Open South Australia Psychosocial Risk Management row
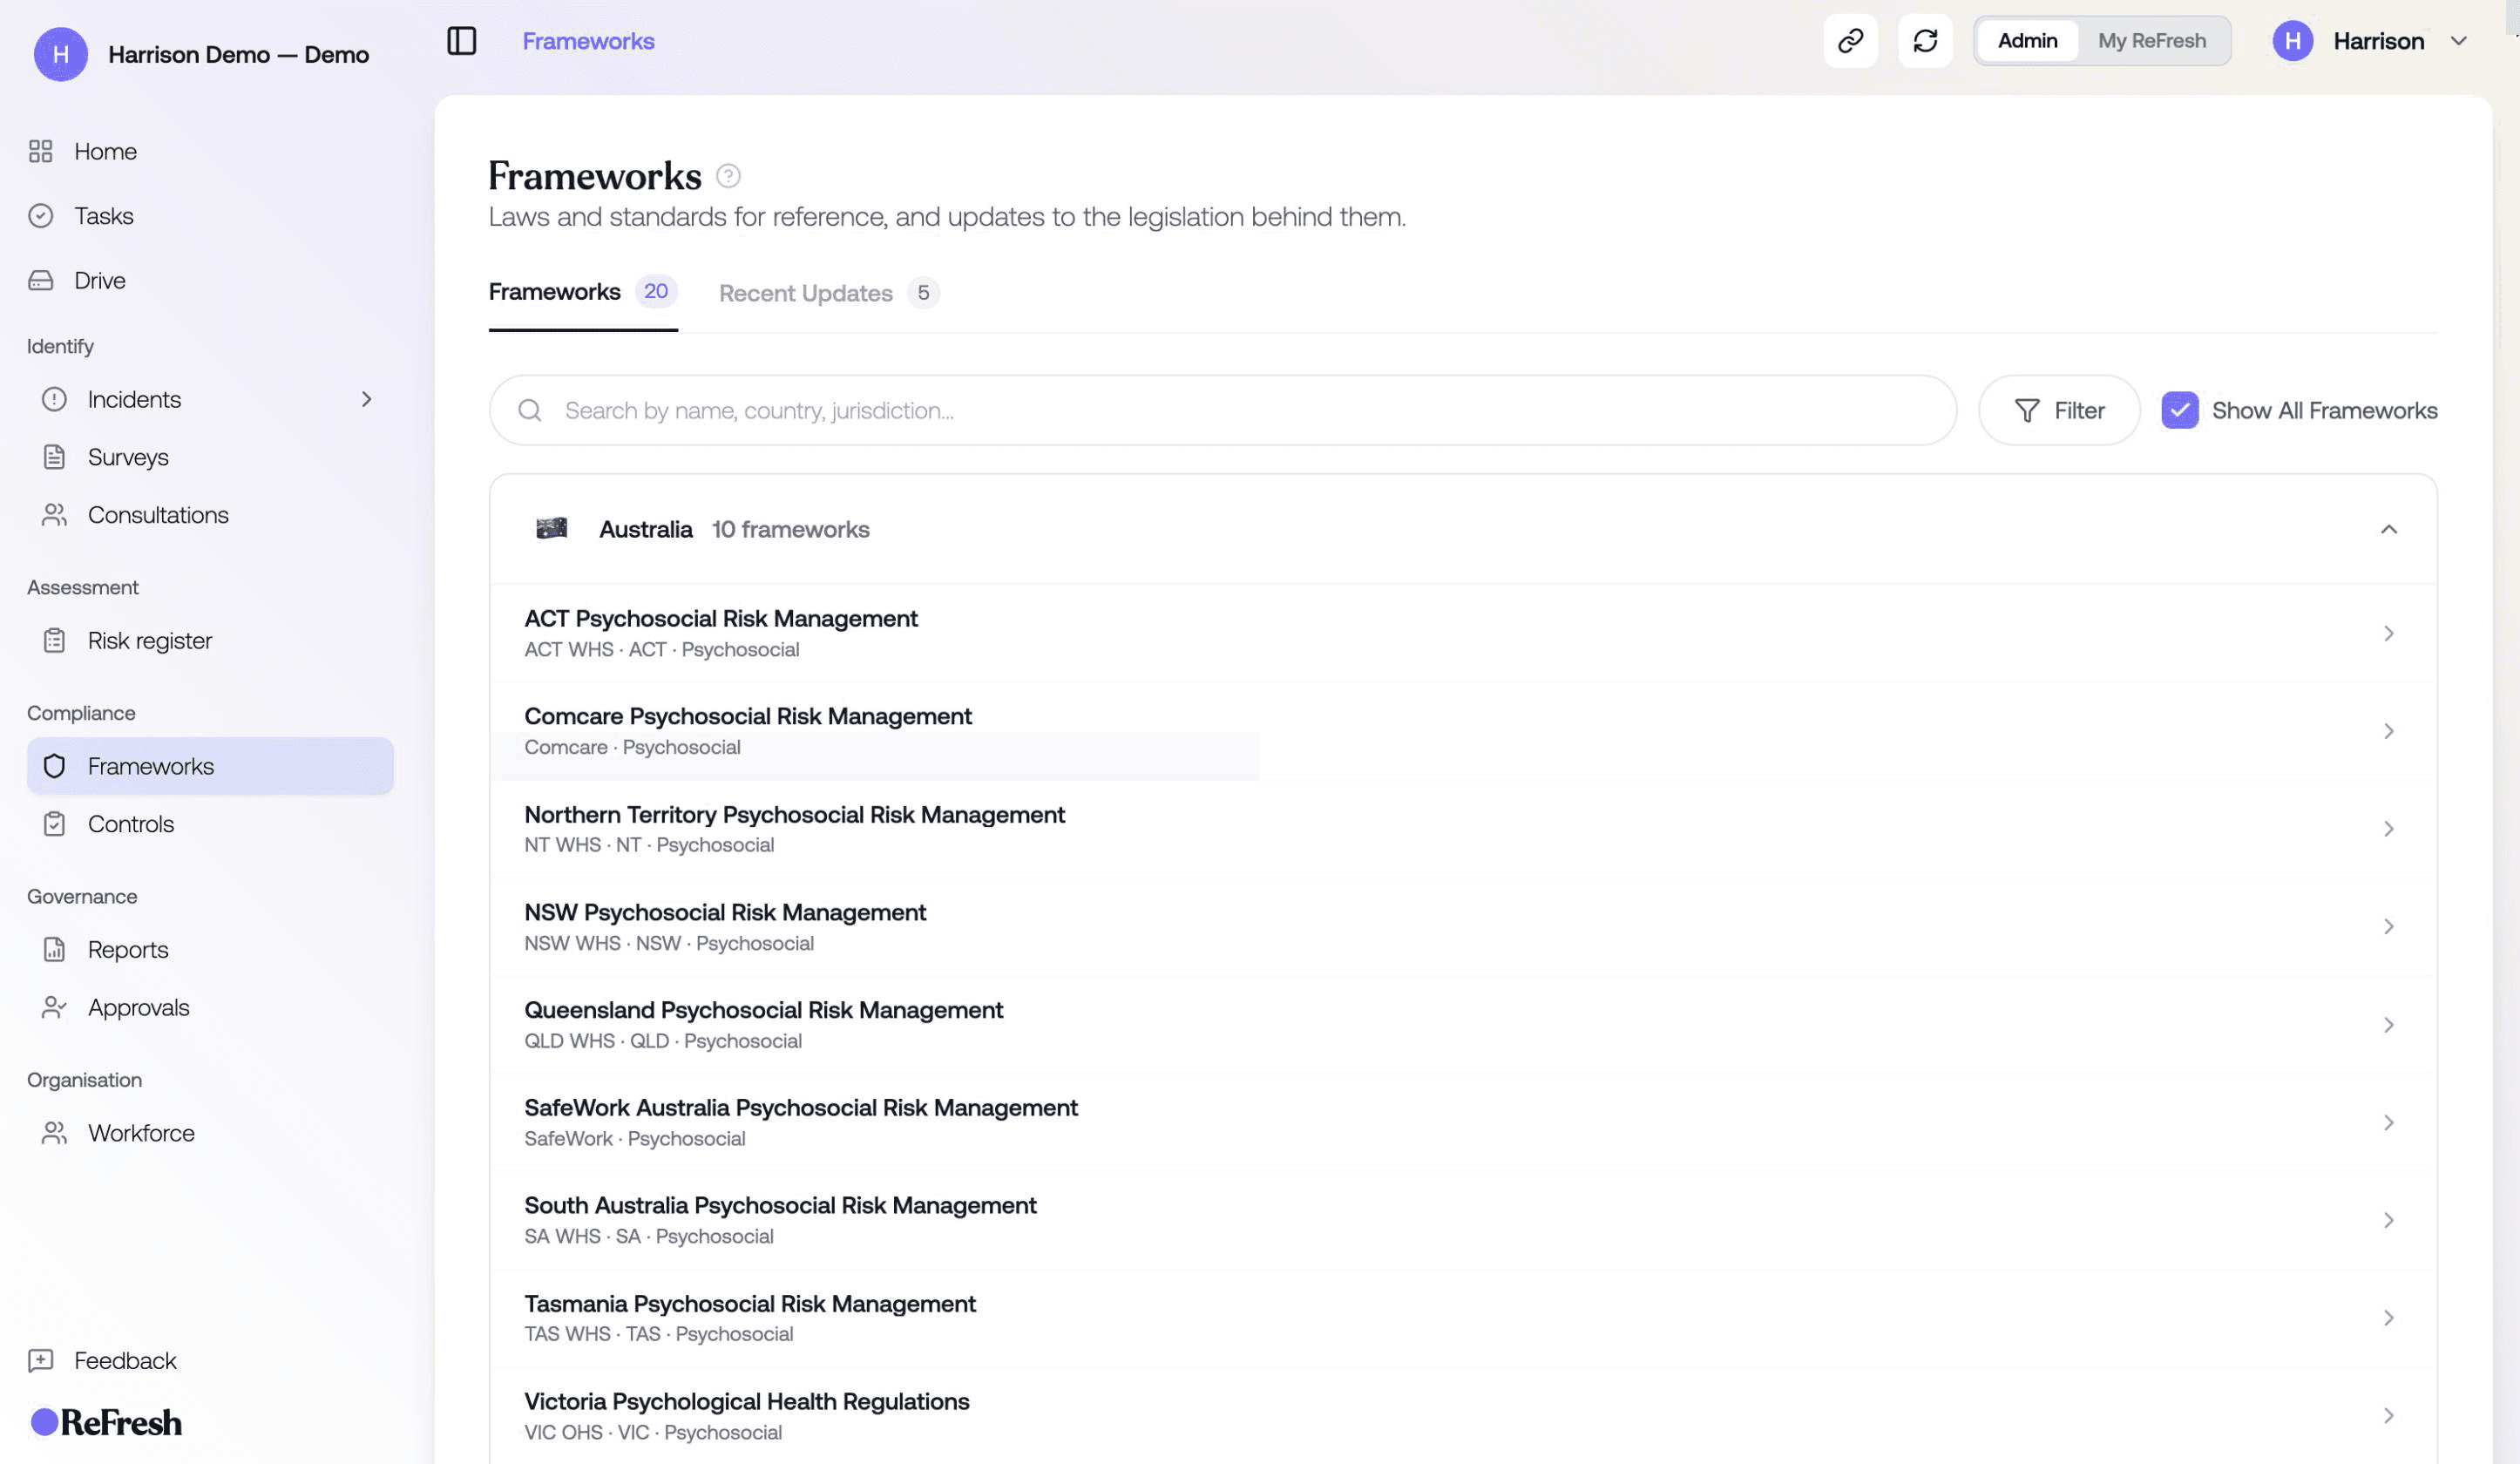 point(1463,1220)
